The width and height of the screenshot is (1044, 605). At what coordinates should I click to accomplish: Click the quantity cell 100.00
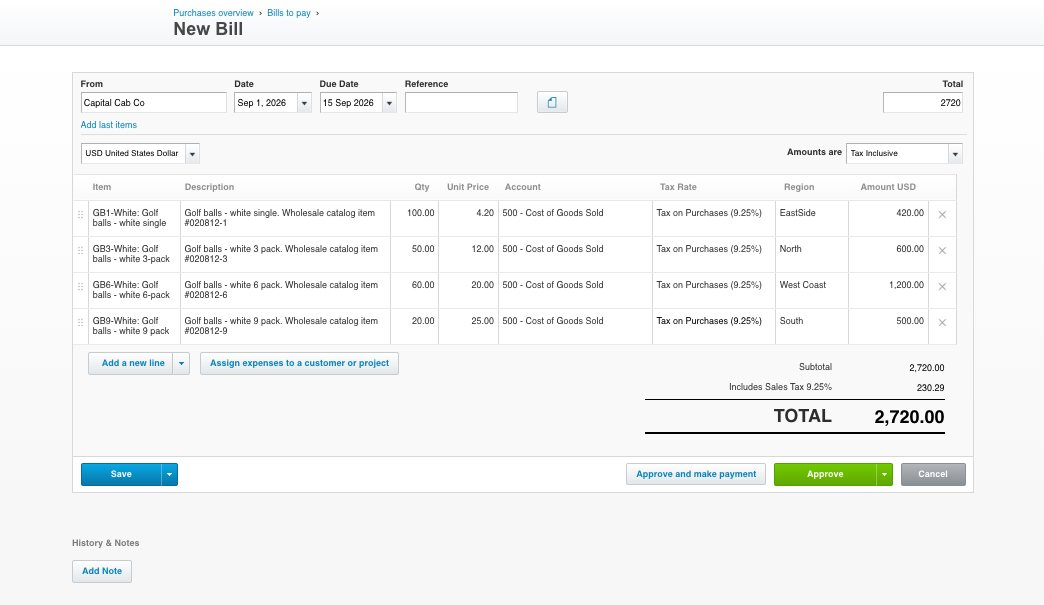[415, 218]
